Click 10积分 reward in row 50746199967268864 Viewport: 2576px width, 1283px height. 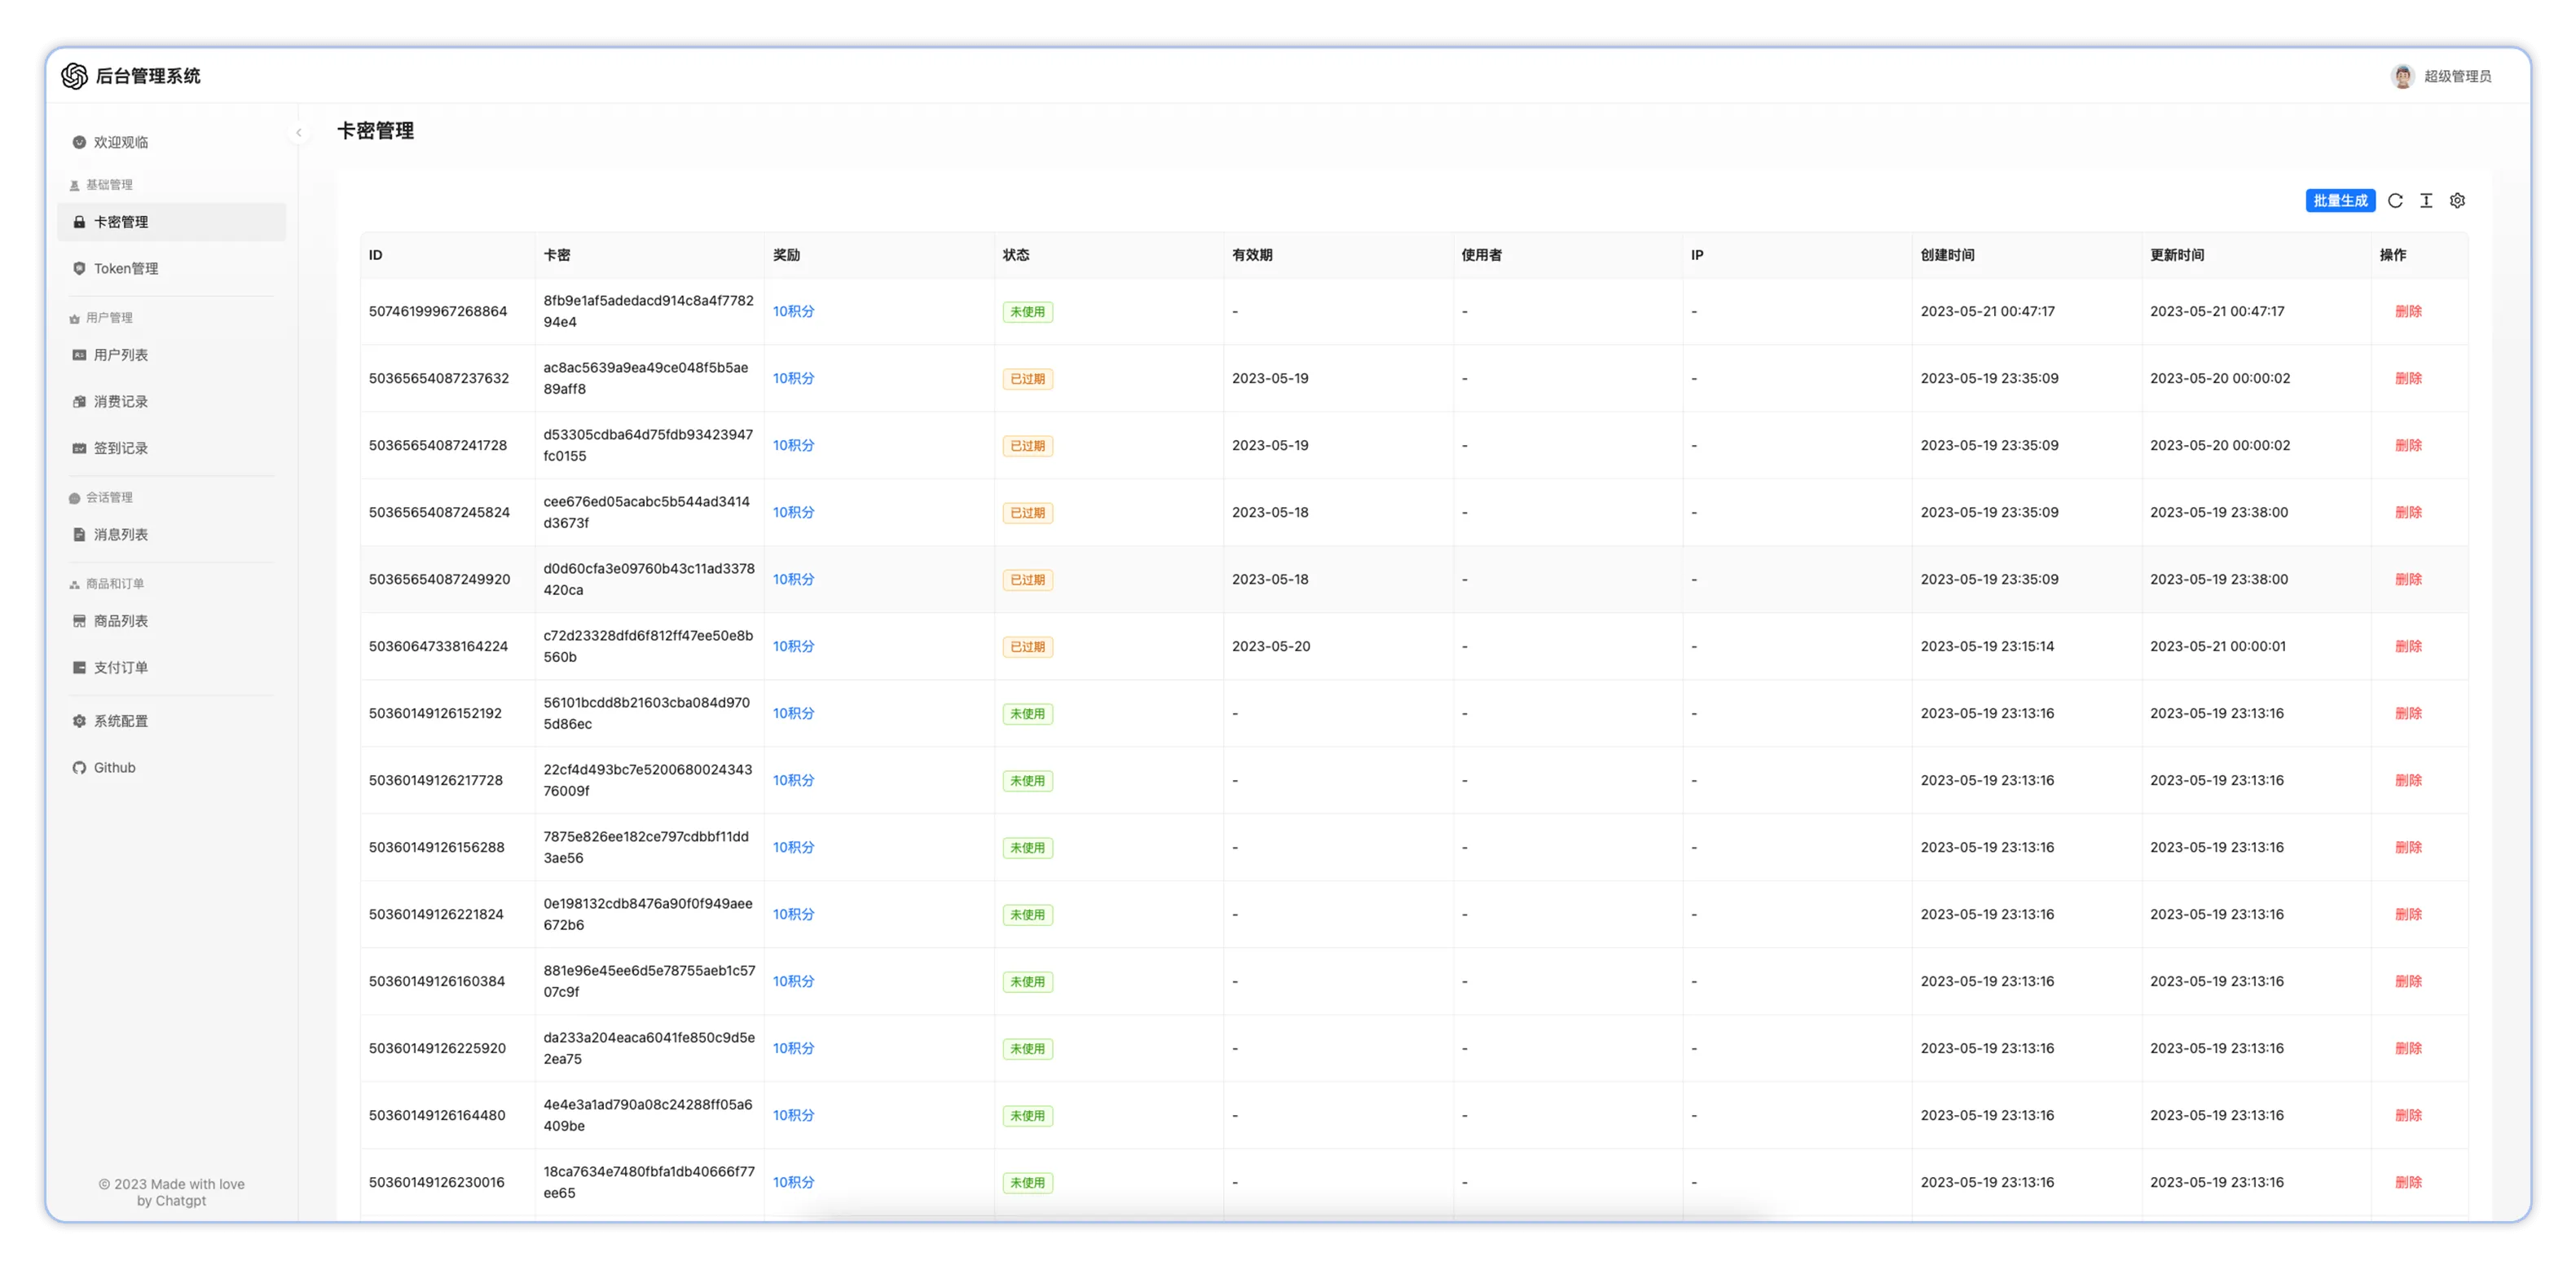pos(793,311)
